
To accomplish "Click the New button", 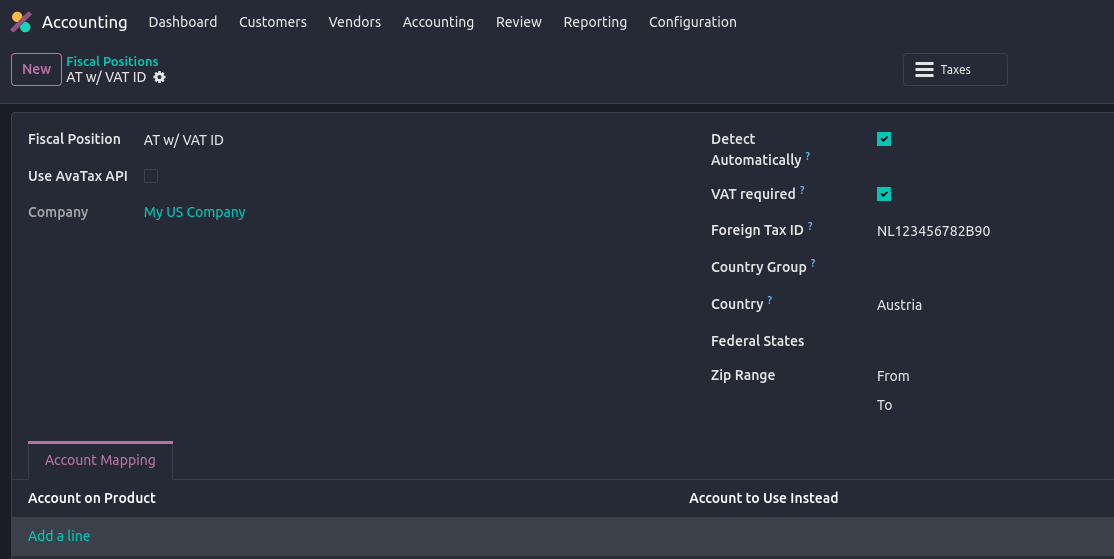I will (36, 69).
